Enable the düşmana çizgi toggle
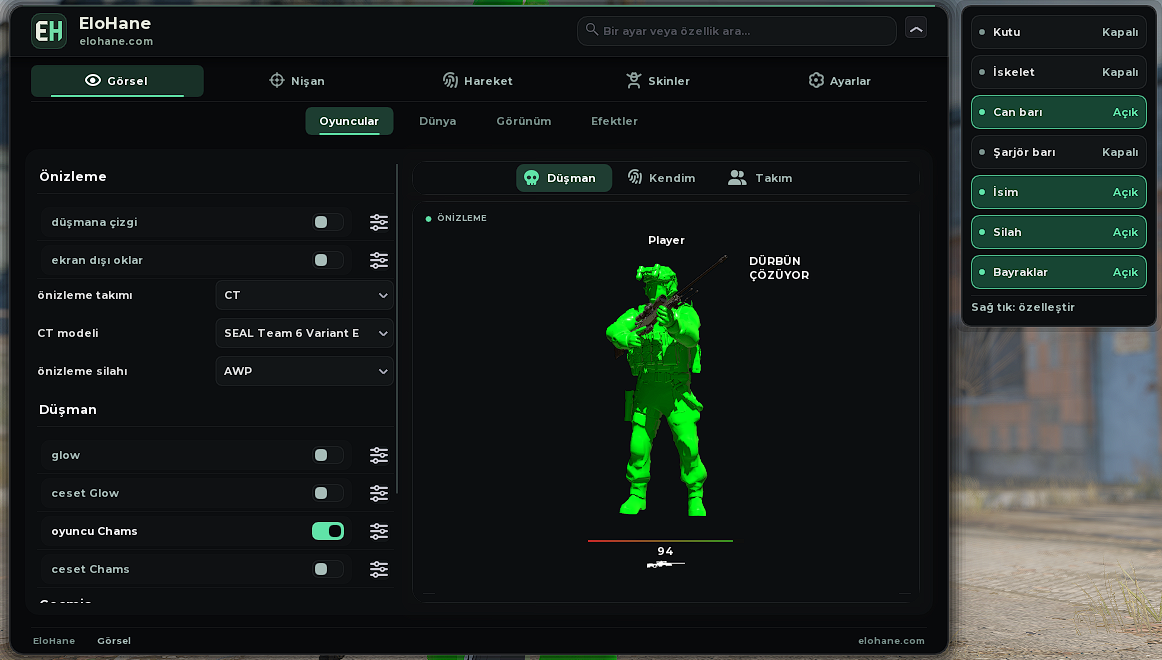 (x=328, y=222)
